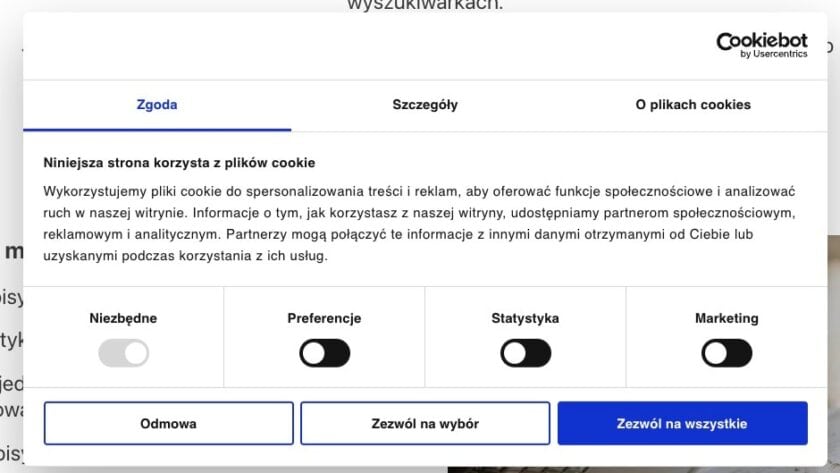Image resolution: width=840 pixels, height=473 pixels.
Task: Accept all with Zezwól na wszystkie
Action: (x=682, y=423)
